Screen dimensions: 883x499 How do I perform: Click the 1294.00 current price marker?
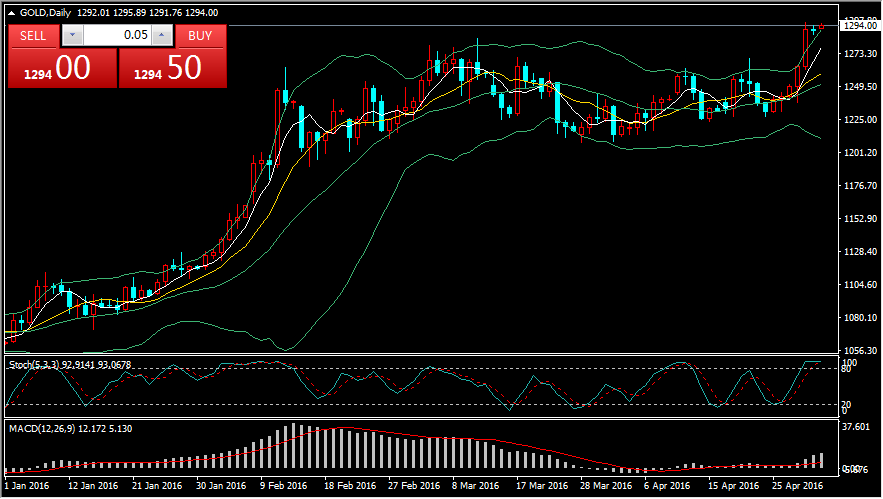click(x=860, y=25)
